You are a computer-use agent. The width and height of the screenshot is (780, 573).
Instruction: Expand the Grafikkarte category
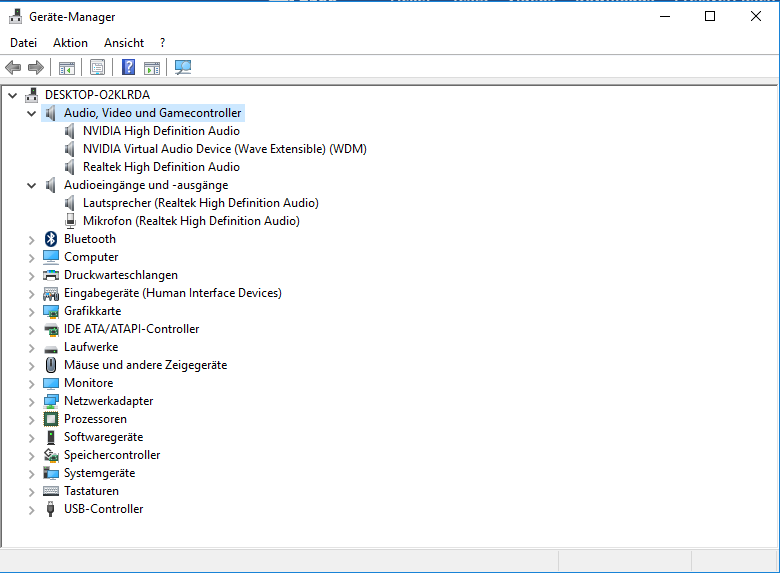(x=31, y=312)
